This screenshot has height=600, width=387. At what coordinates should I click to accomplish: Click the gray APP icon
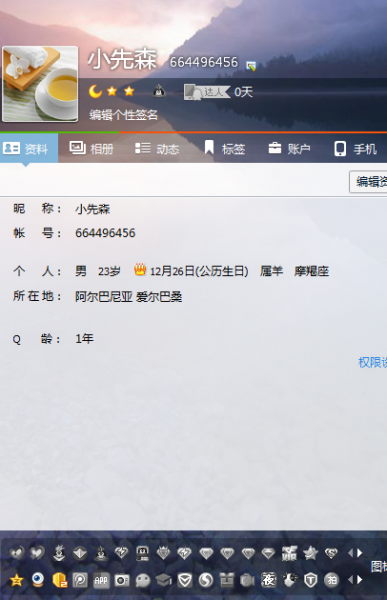(101, 580)
